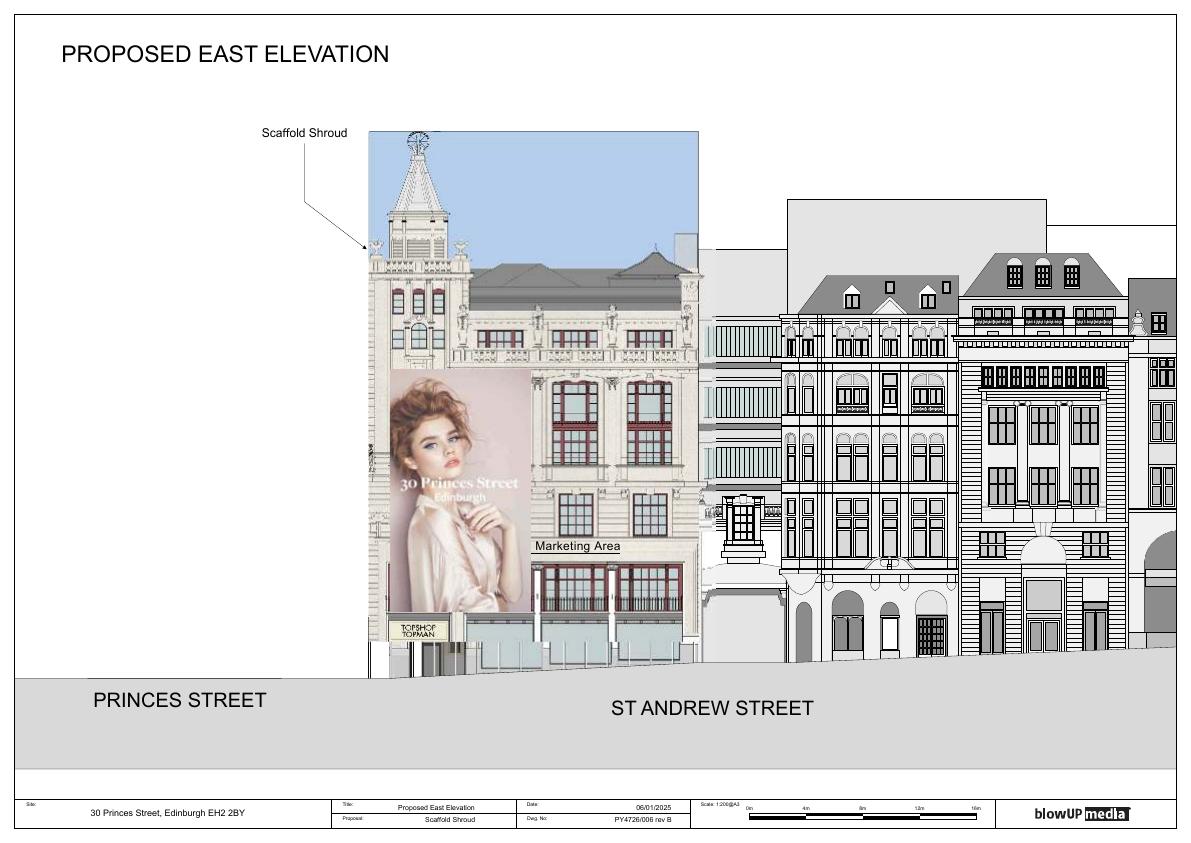The width and height of the screenshot is (1191, 843).
Task: Click the Scaffold Shroud proposal field
Action: click(x=450, y=819)
